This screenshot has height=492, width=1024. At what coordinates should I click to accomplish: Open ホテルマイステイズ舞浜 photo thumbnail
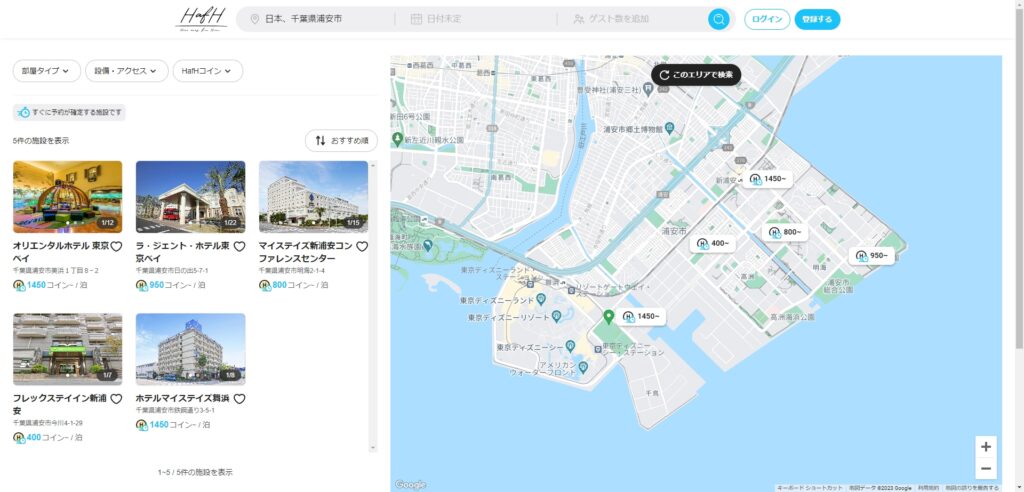point(191,349)
